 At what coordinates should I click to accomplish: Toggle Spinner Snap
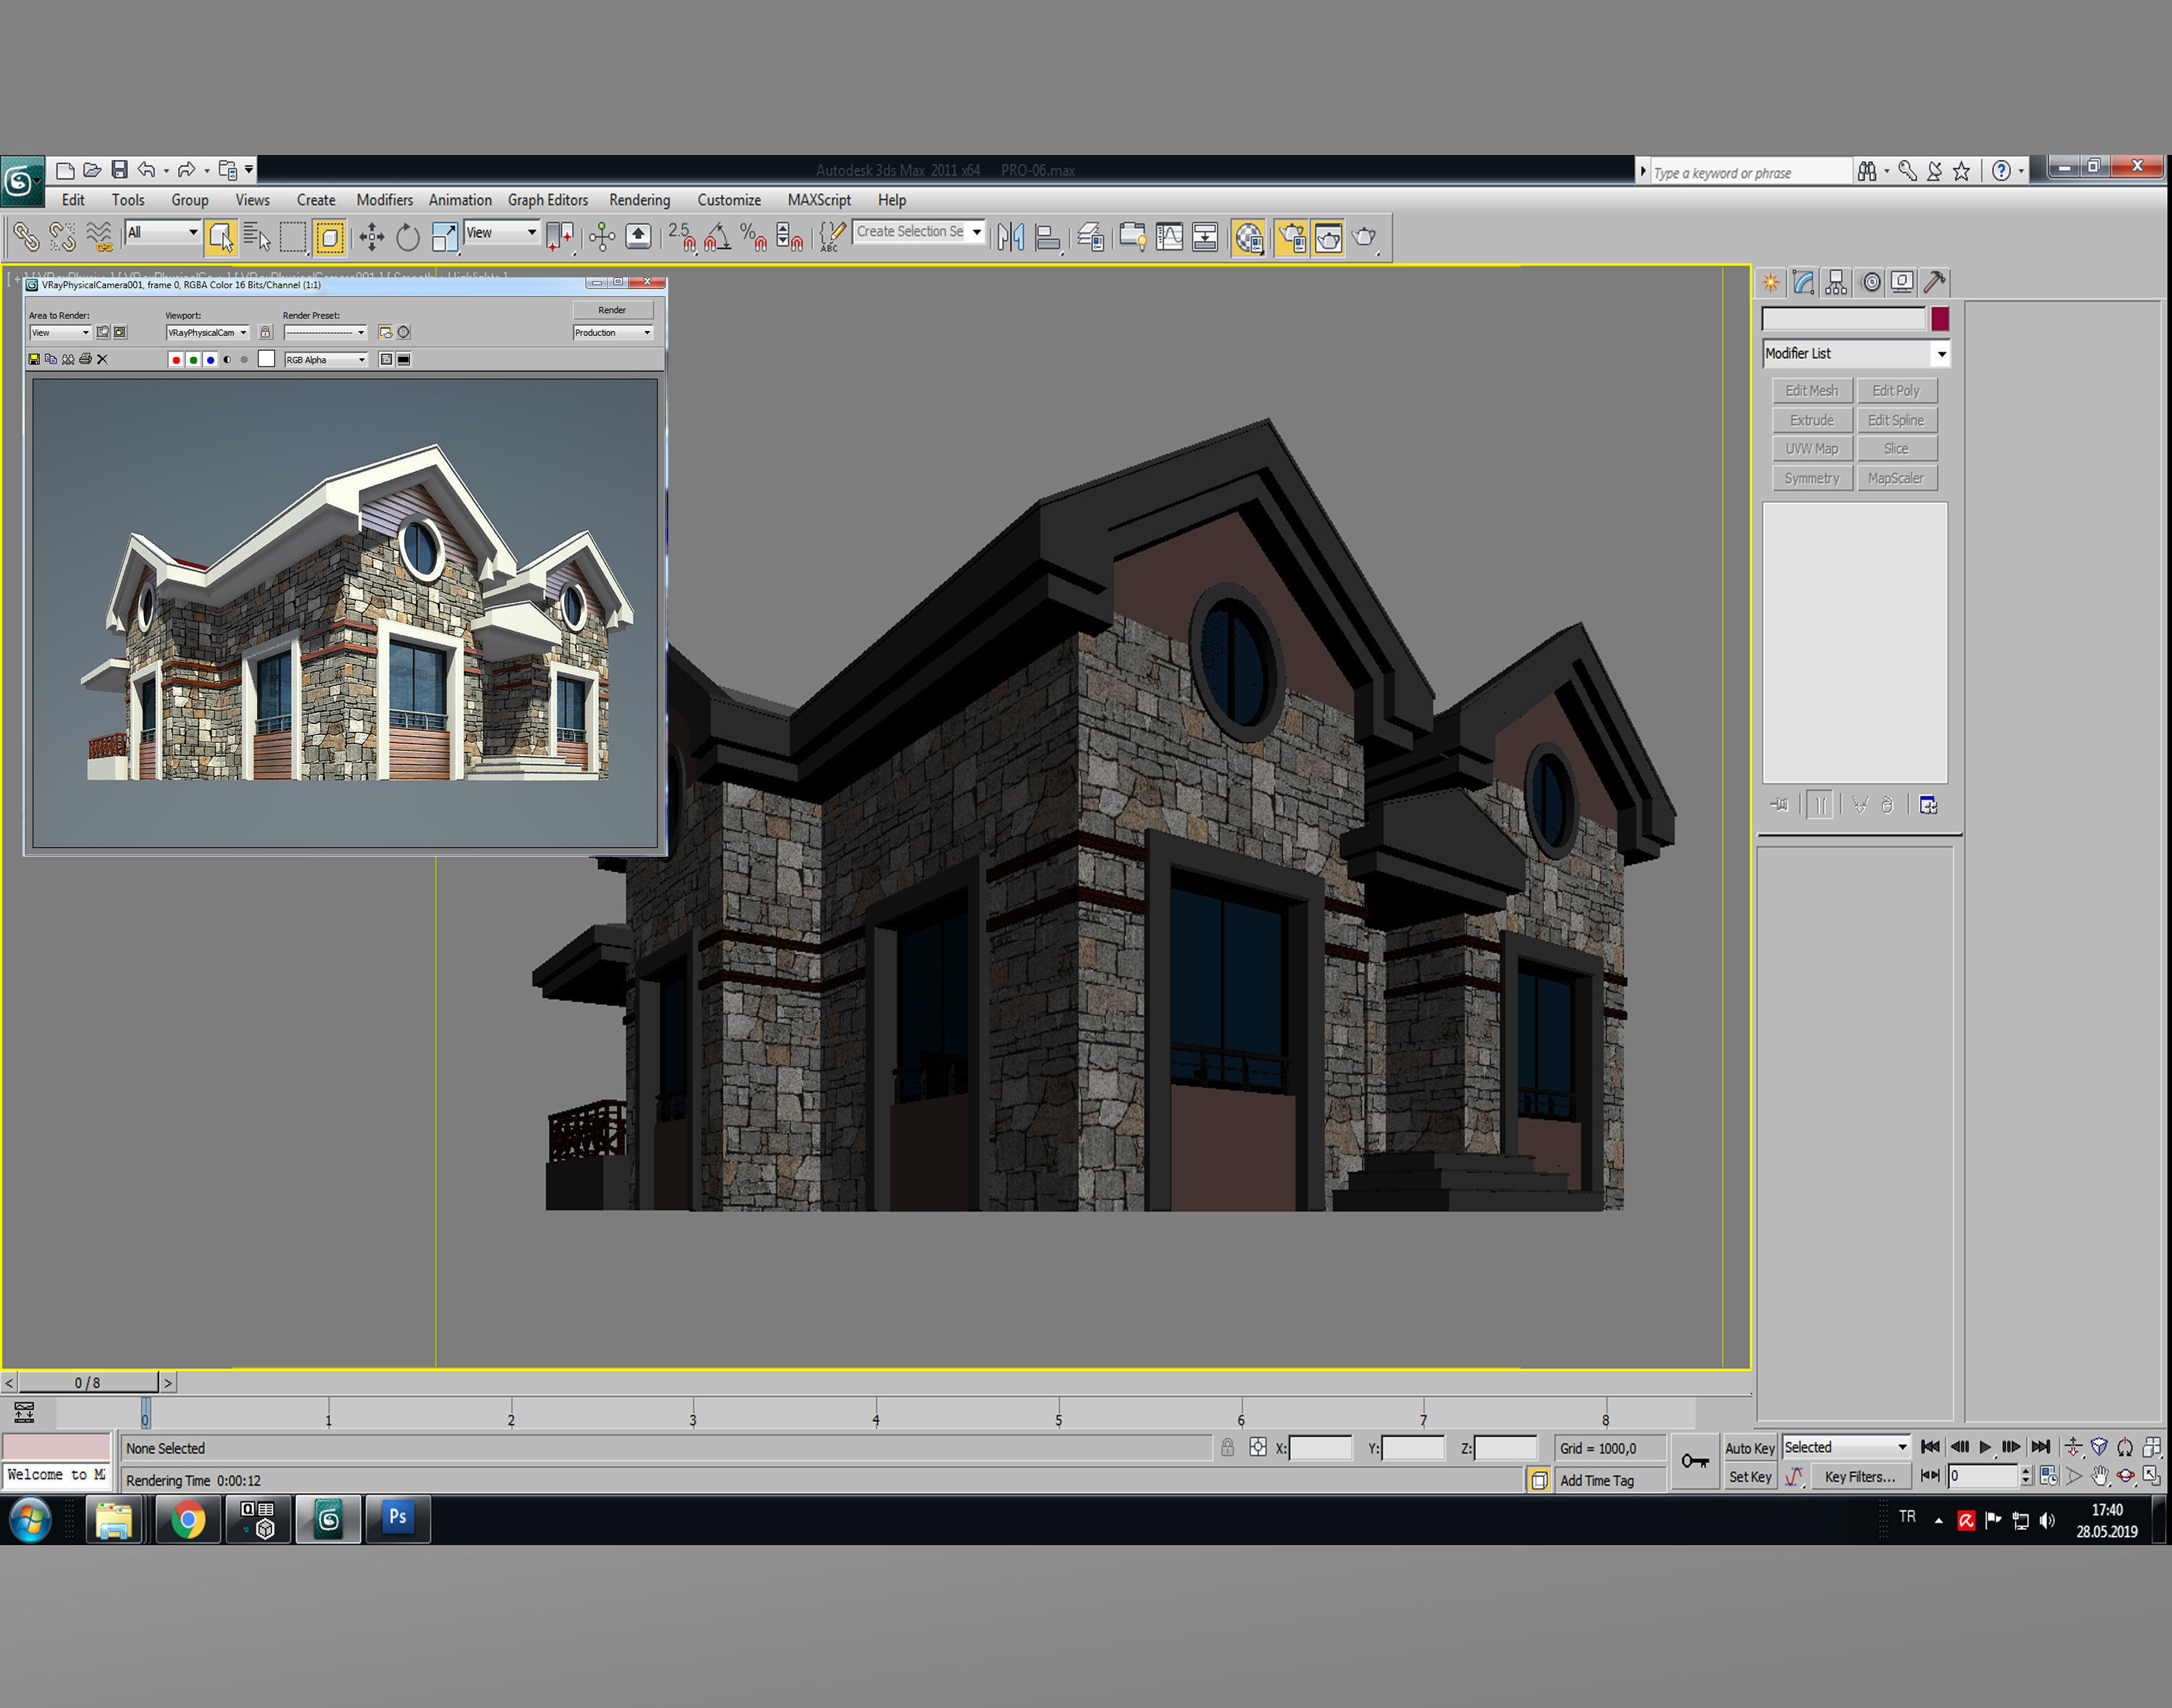click(x=790, y=237)
